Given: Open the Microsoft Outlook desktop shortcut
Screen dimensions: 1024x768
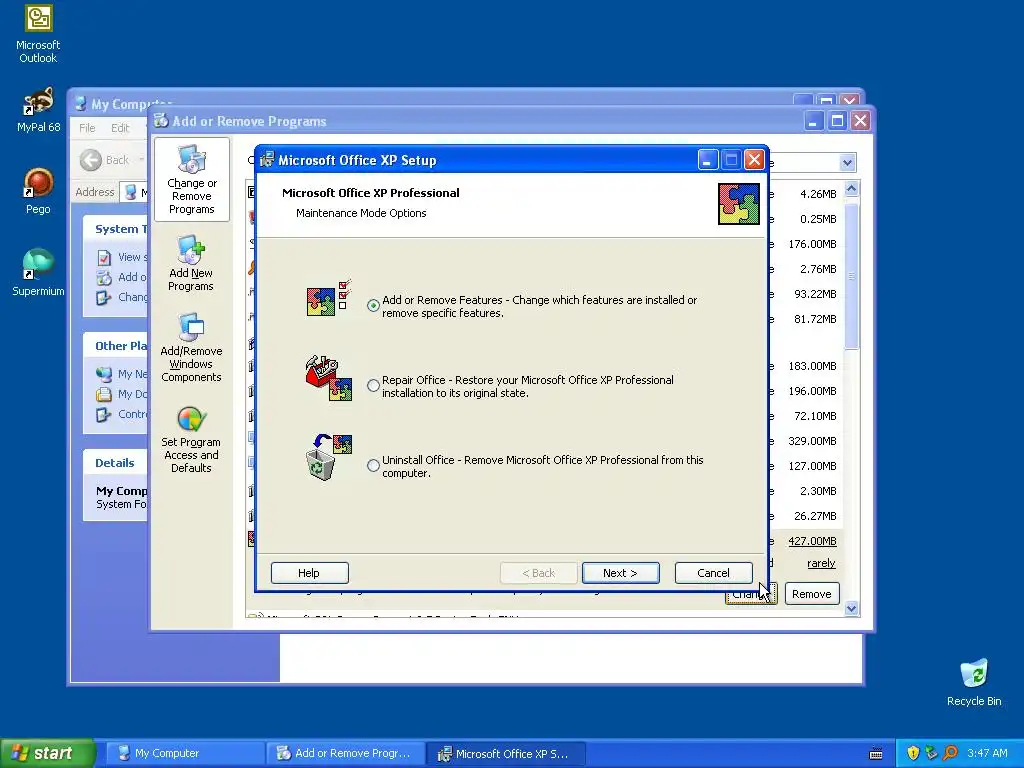Looking at the screenshot, I should pyautogui.click(x=38, y=34).
